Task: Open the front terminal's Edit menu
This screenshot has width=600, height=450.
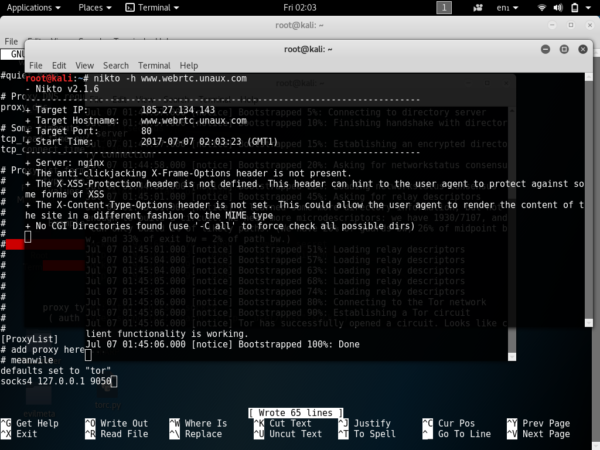Action: [60, 64]
